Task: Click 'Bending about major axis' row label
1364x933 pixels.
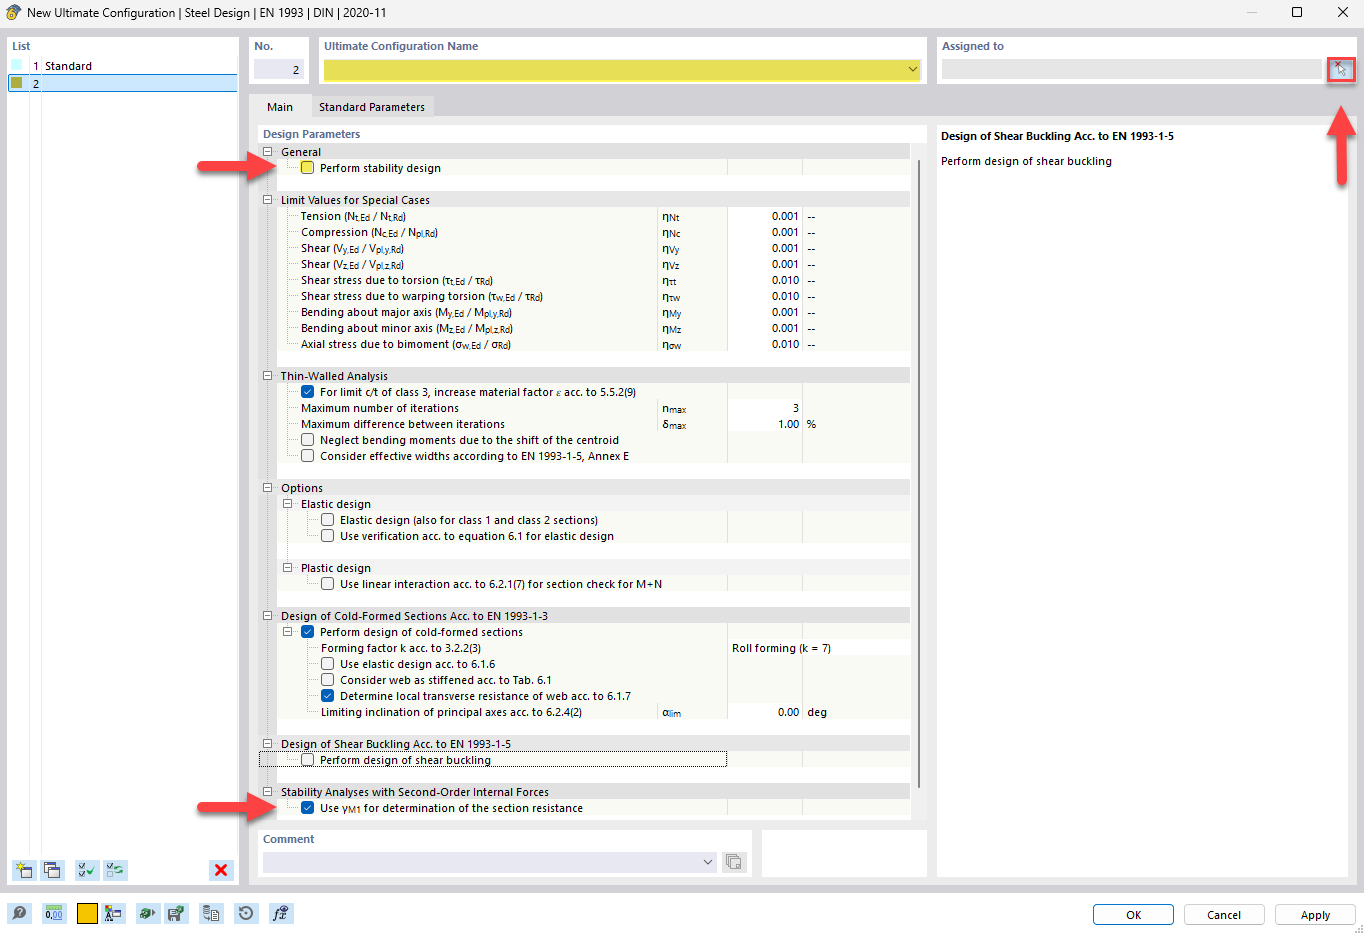Action: [407, 312]
